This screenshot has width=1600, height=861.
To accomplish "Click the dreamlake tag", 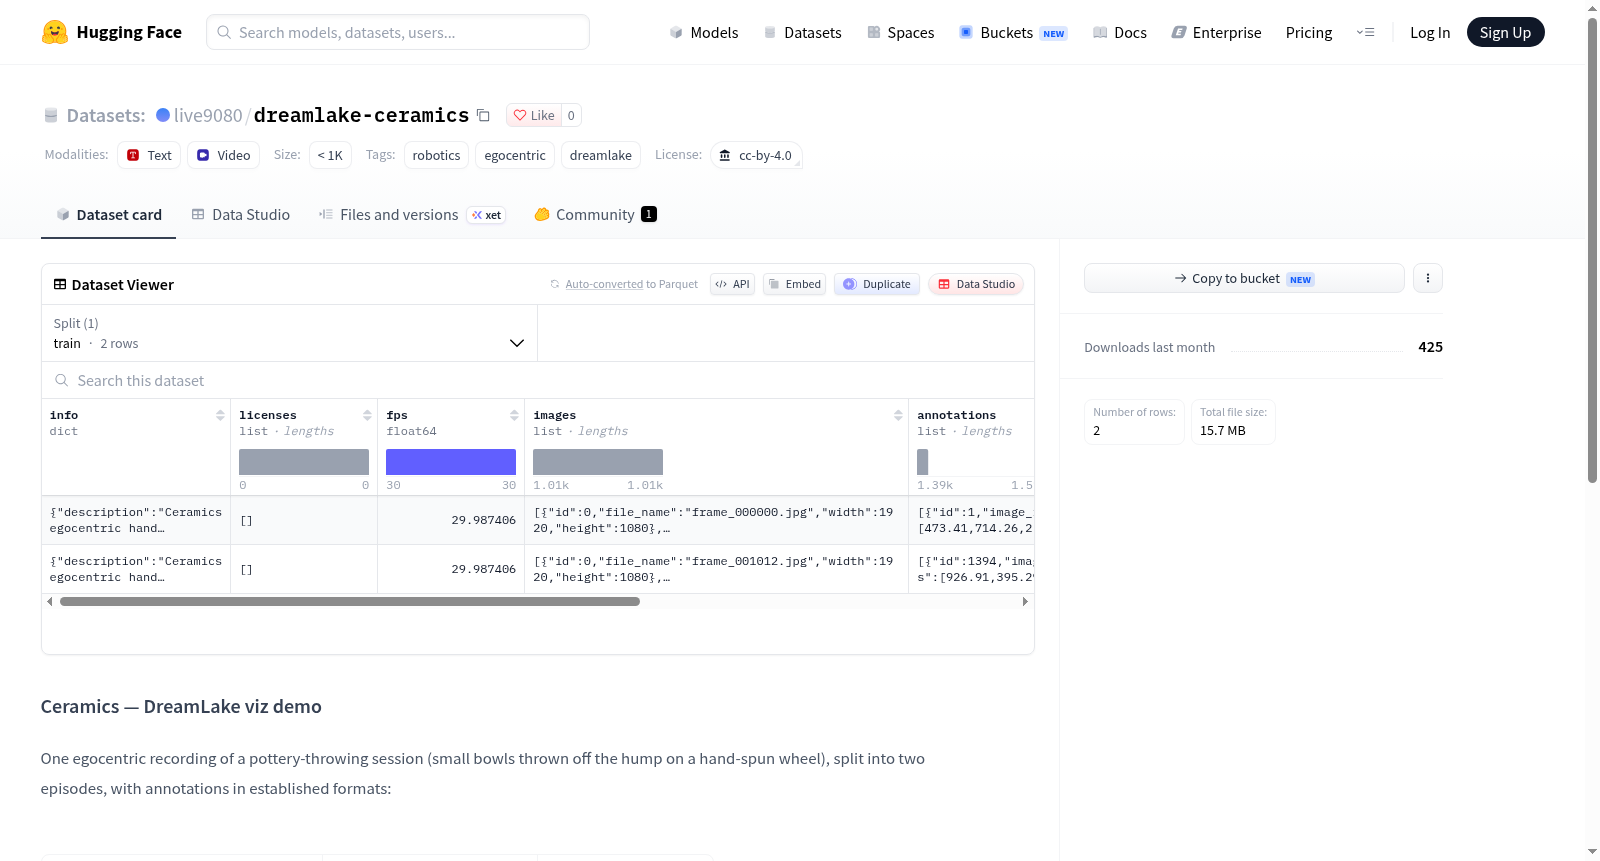I will tap(601, 155).
